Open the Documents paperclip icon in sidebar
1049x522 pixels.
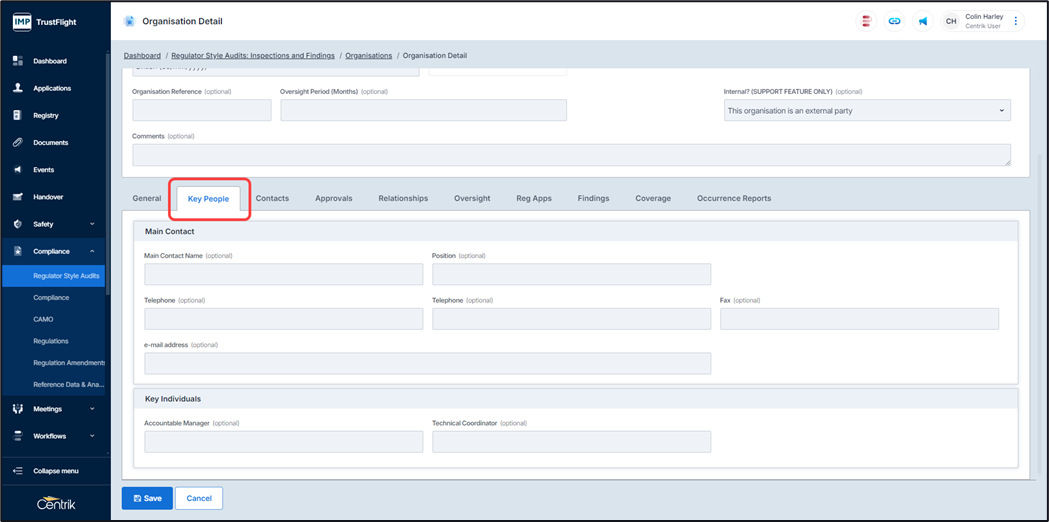pyautogui.click(x=18, y=143)
